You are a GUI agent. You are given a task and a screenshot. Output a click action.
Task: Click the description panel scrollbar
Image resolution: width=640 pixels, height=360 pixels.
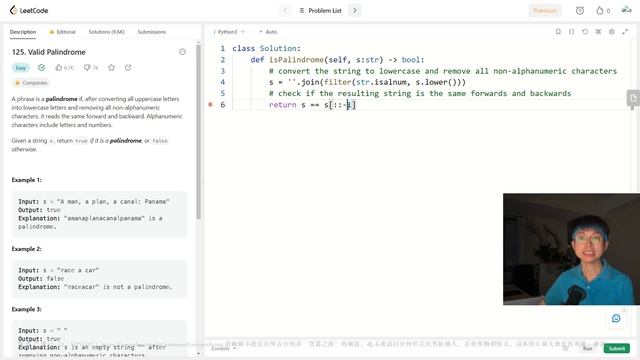198,131
